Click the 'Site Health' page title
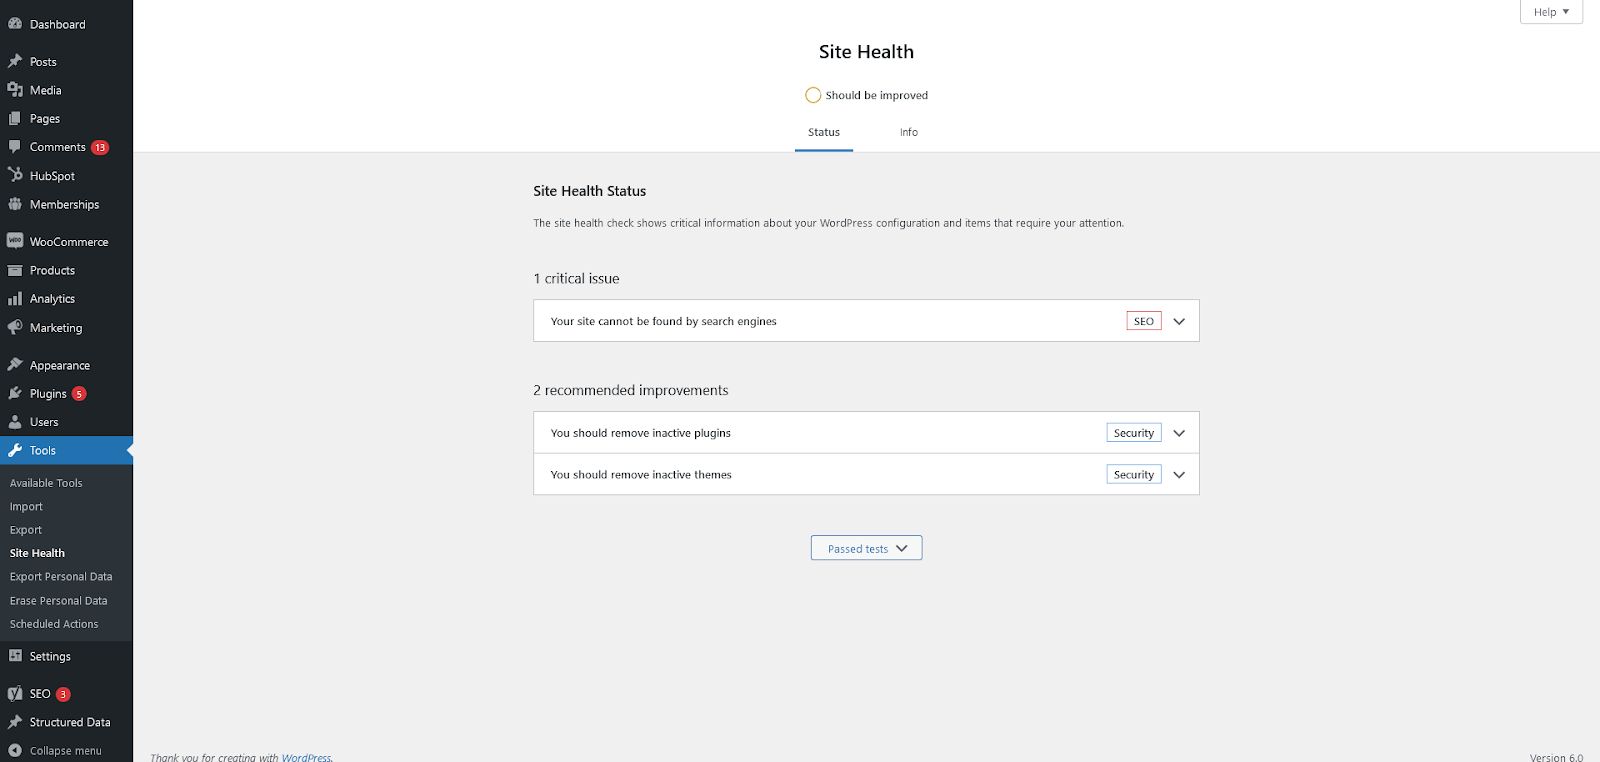Screen dimensions: 1600x762 click(x=866, y=52)
